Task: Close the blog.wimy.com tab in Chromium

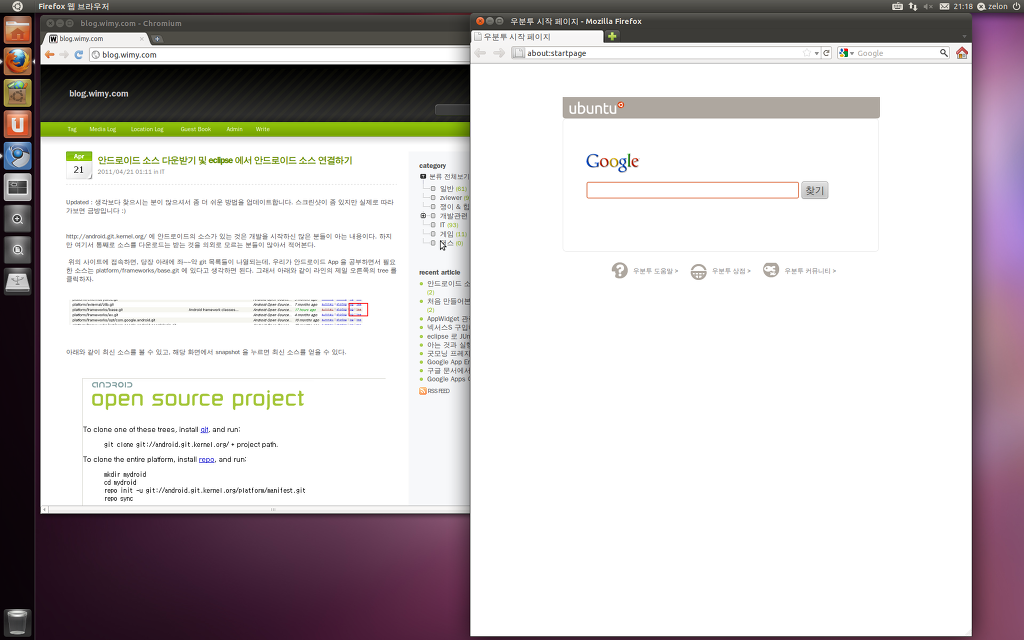Action: [142, 39]
